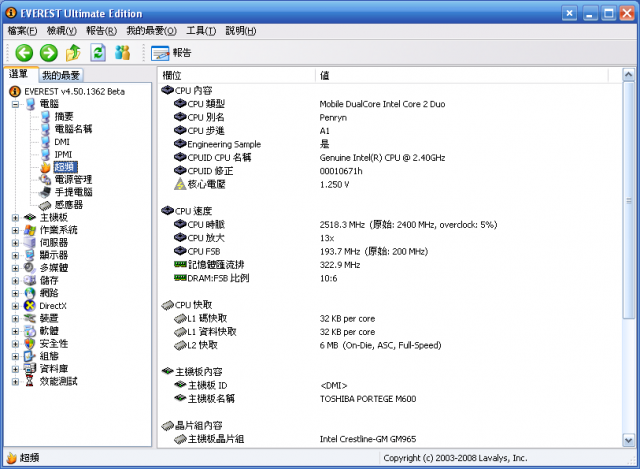This screenshot has width=640, height=469.
Task: Collapse the 電腦 tree node
Action: pos(15,104)
